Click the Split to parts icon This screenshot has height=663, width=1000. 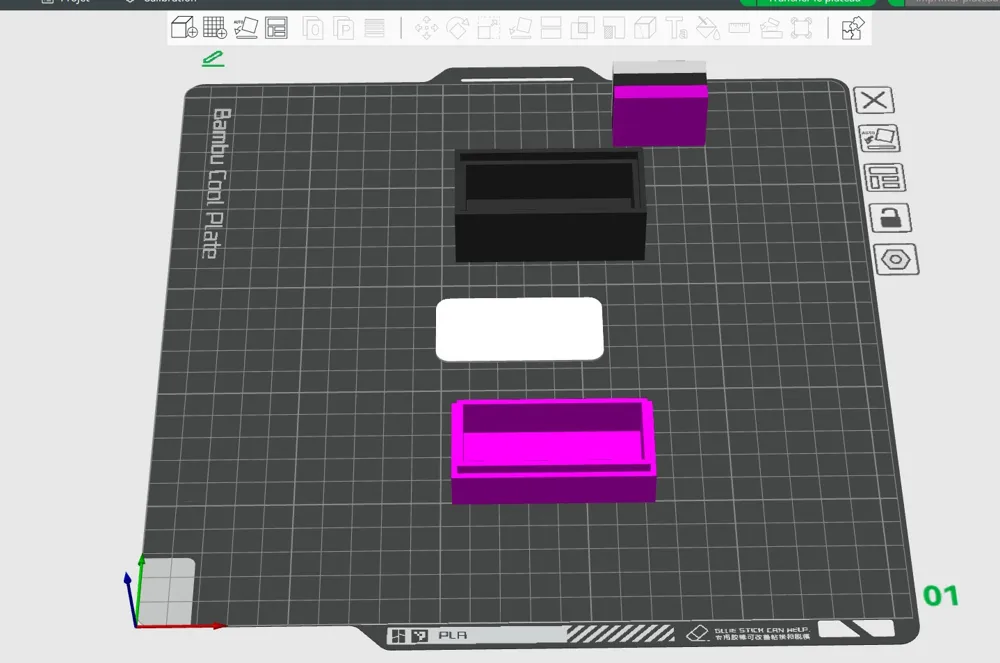click(343, 29)
